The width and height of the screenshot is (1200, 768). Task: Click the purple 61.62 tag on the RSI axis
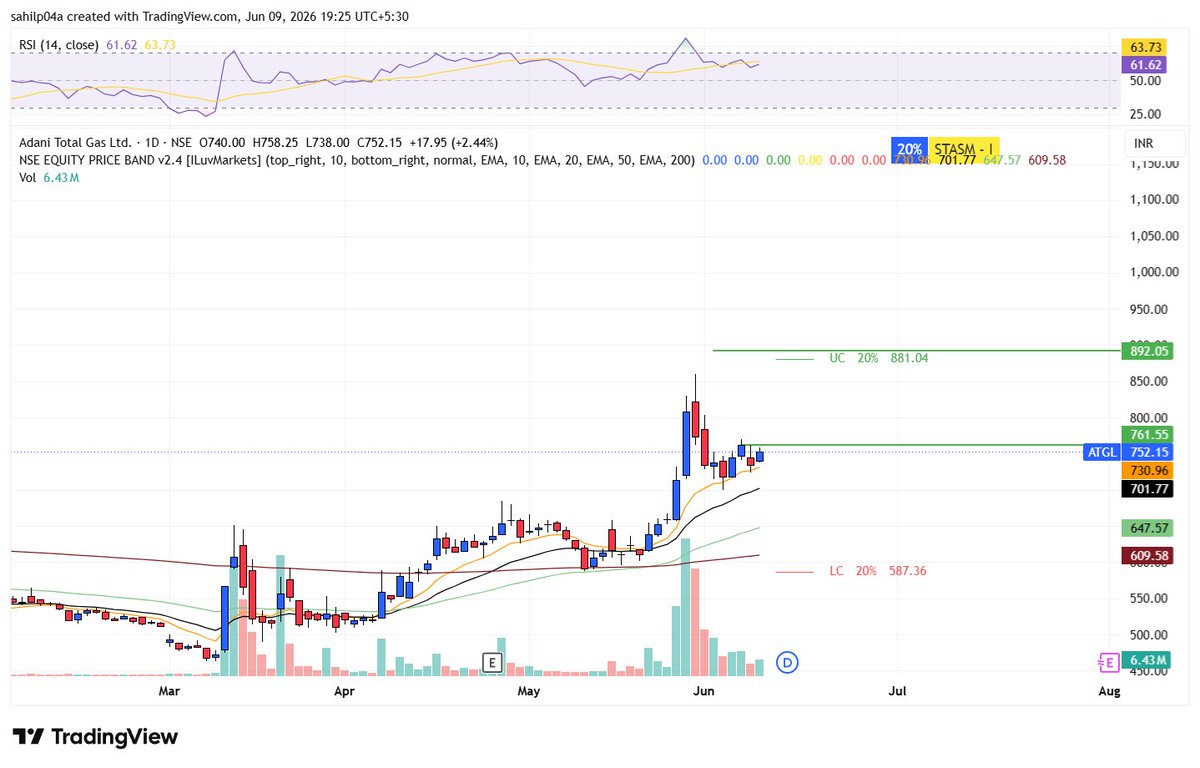point(1146,65)
